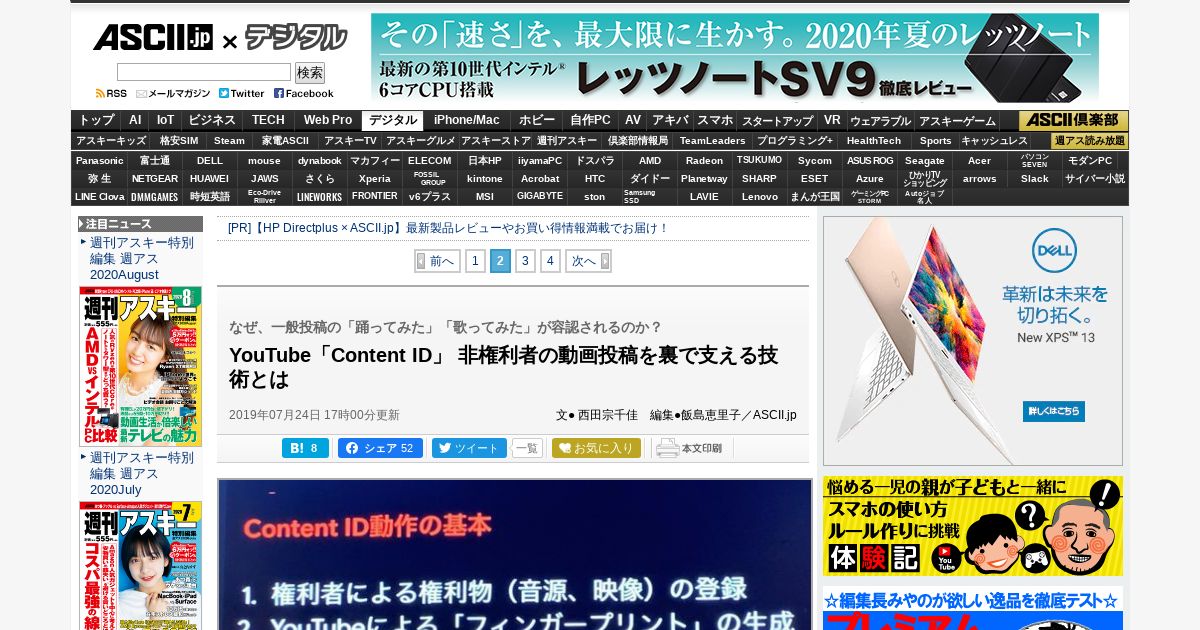The height and width of the screenshot is (630, 1200).
Task: Select page 3 in the pagination
Action: click(525, 261)
